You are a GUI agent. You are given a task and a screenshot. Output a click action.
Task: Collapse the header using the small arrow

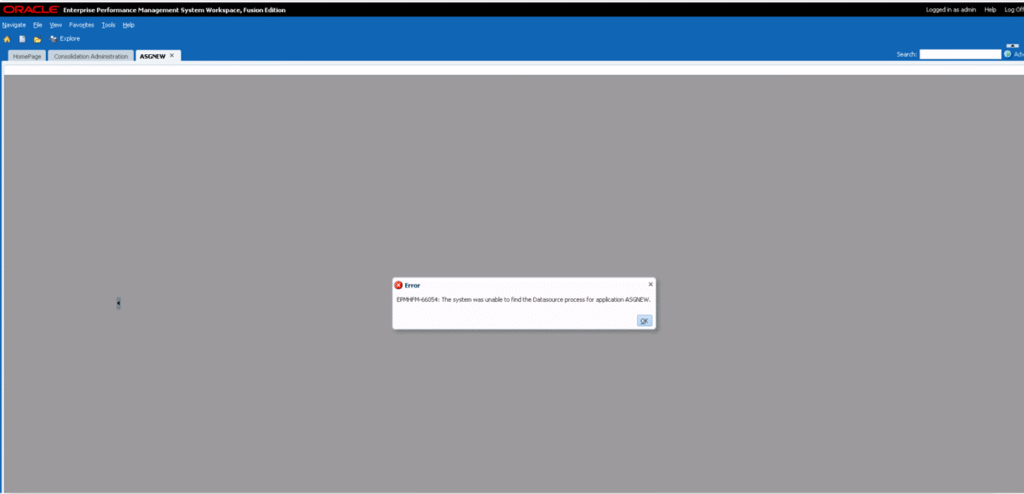[x=1012, y=45]
